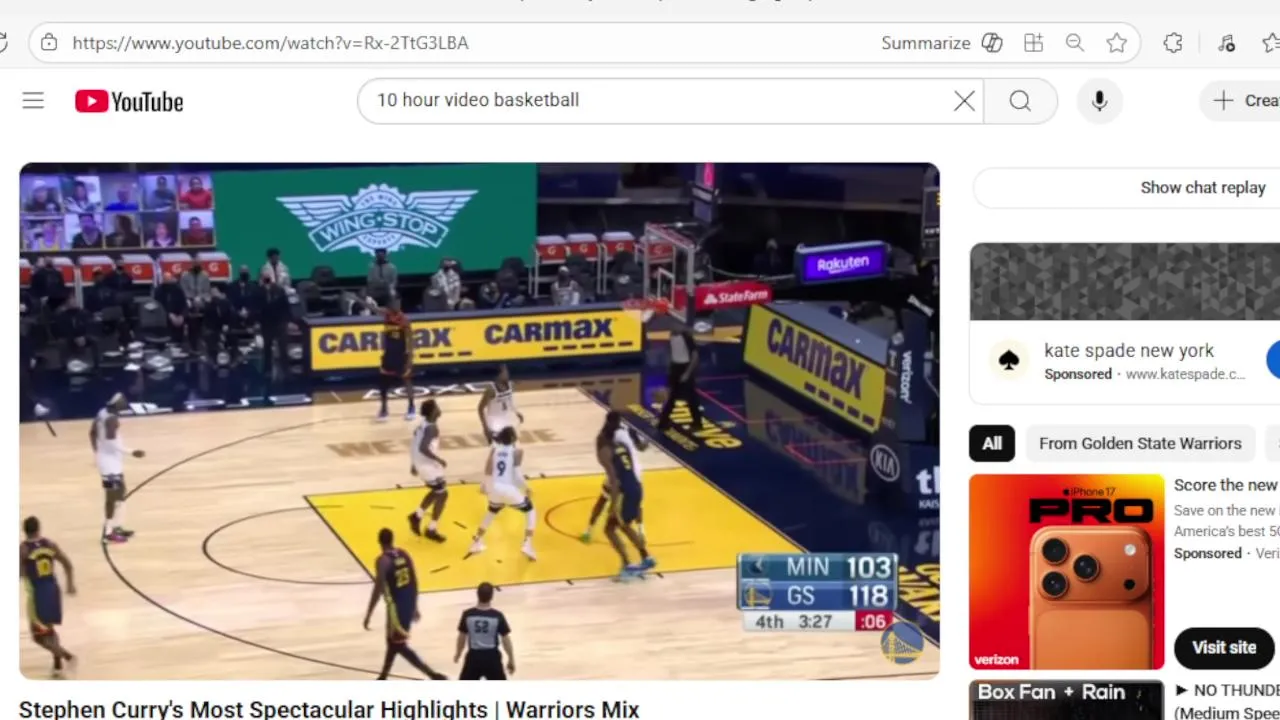Click the Warriors logo watermark in video
Image resolution: width=1280 pixels, height=720 pixels.
point(901,645)
